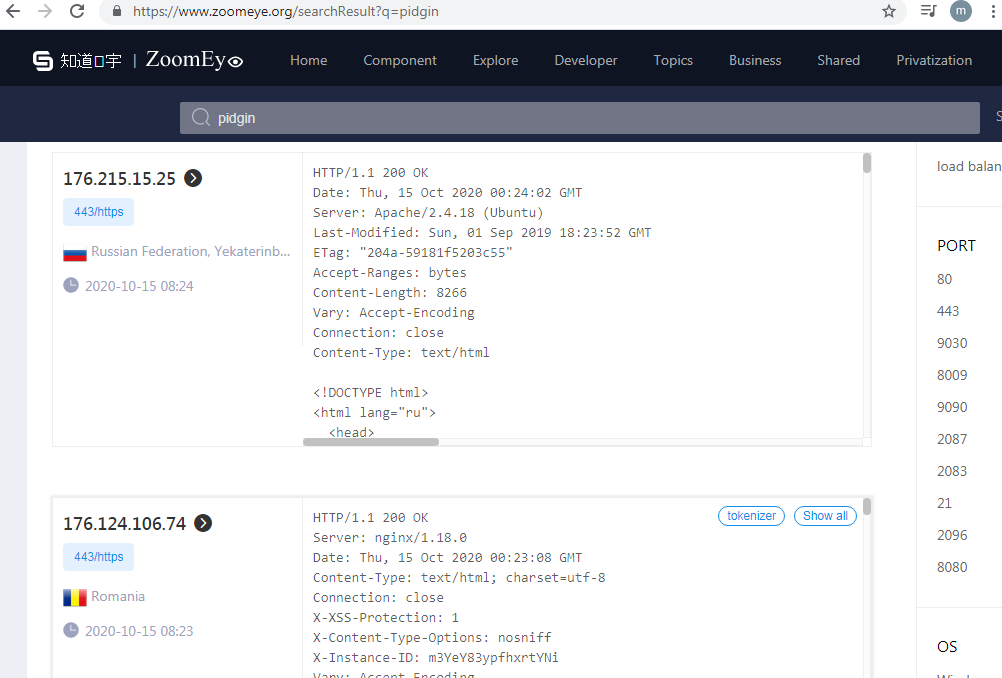Image resolution: width=1002 pixels, height=678 pixels.
Task: Filter results by port 9090
Action: point(952,407)
